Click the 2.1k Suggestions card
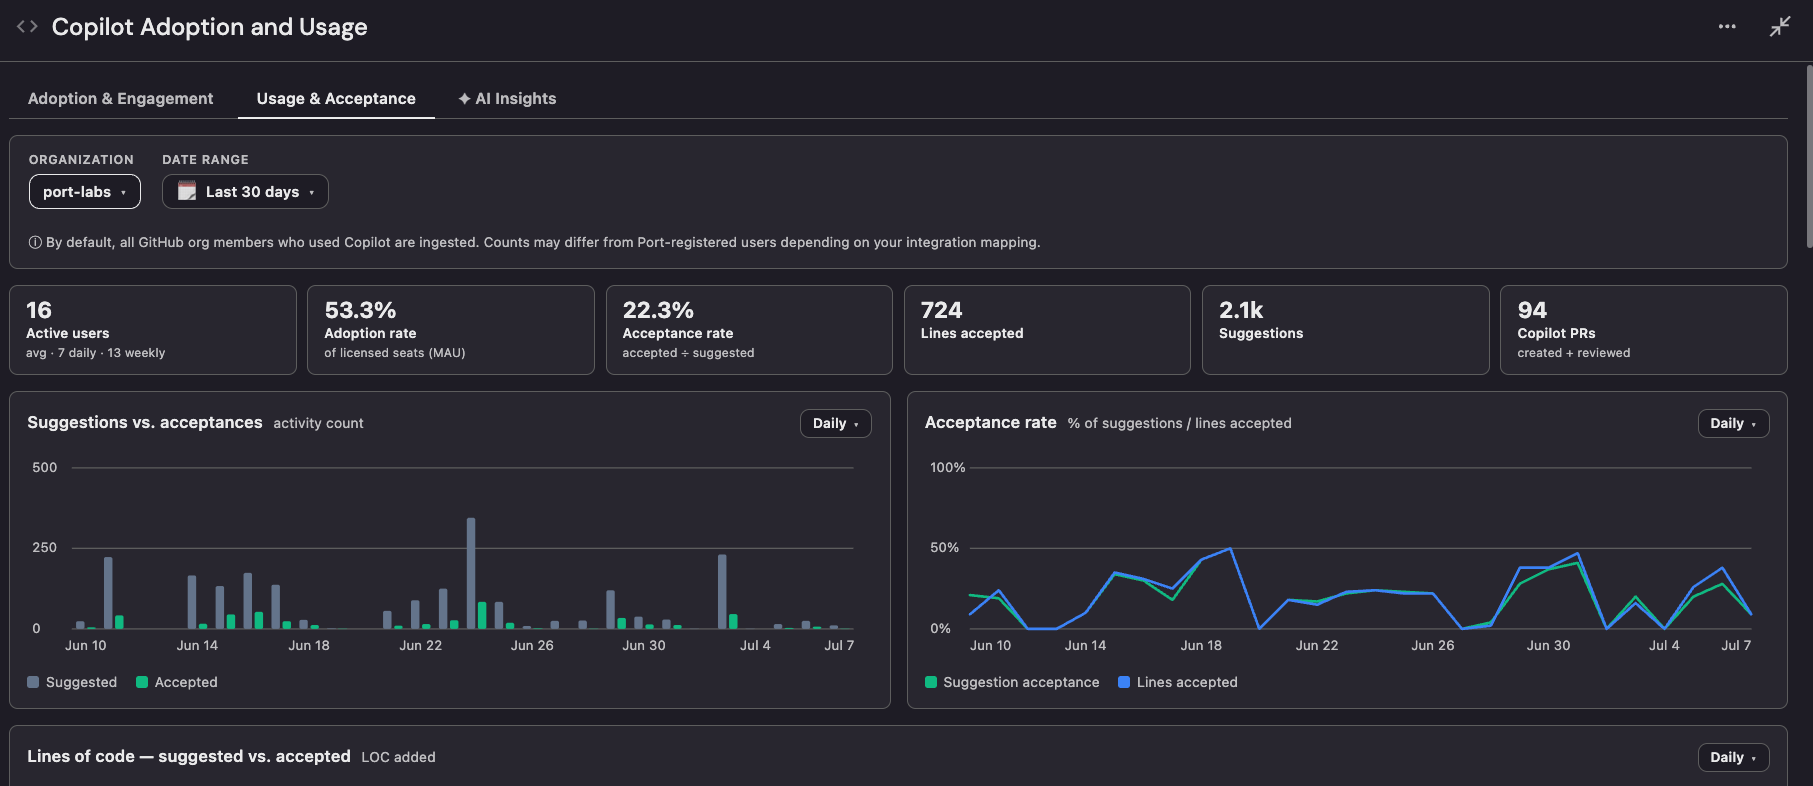Viewport: 1813px width, 786px height. (x=1345, y=330)
